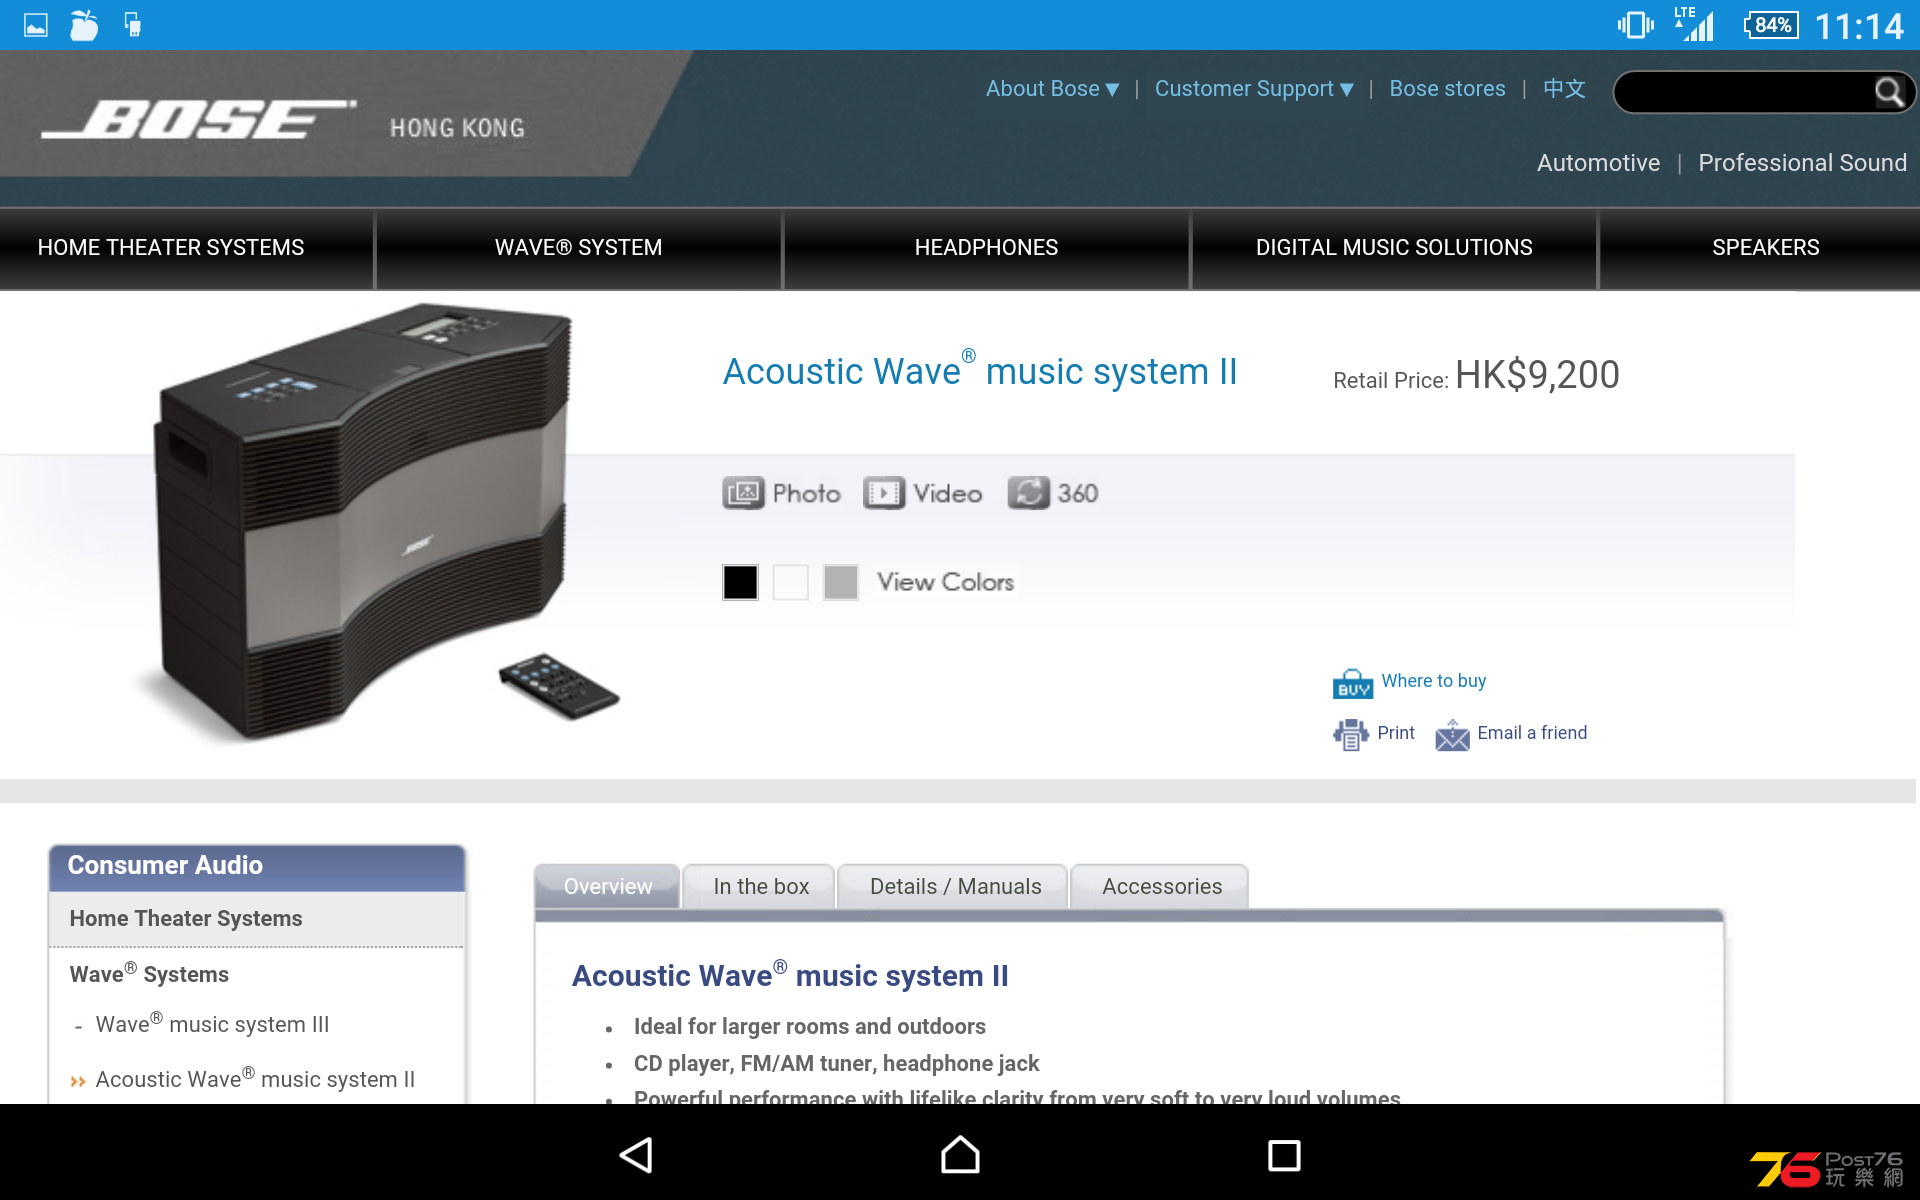Open the 360 view icon
The width and height of the screenshot is (1920, 1200).
click(1029, 493)
